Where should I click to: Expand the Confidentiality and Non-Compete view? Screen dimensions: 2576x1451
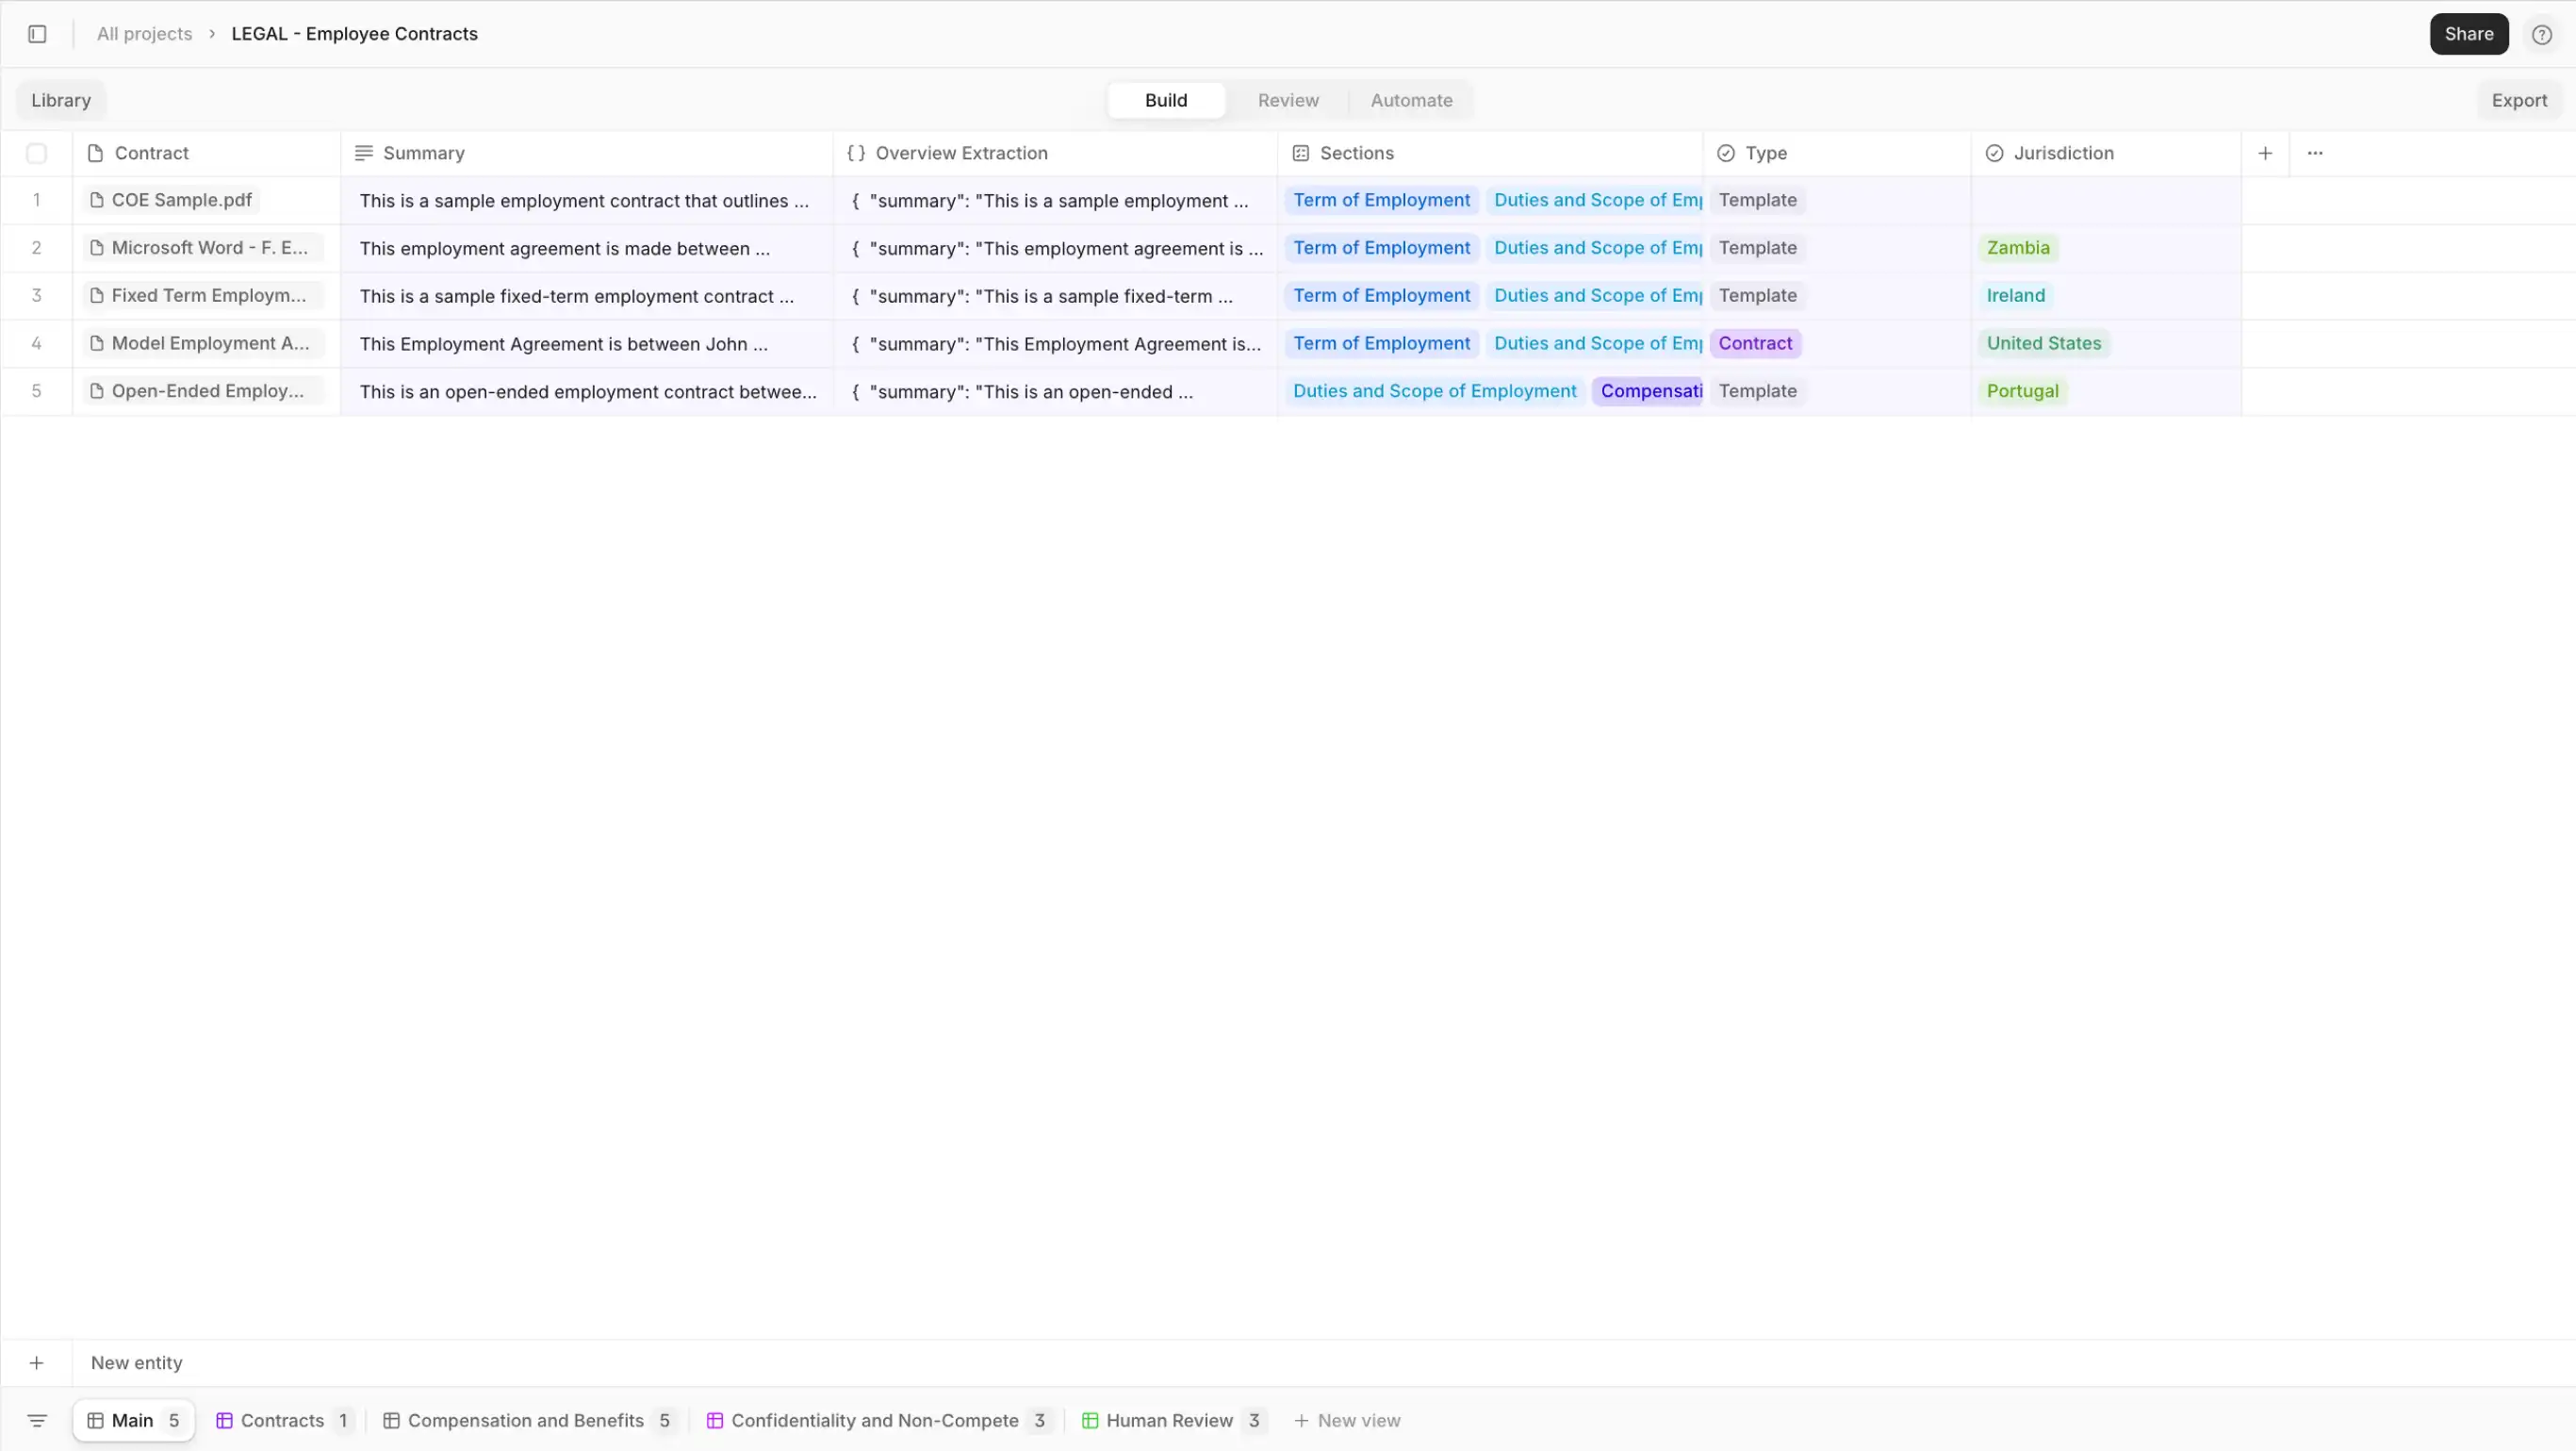(874, 1419)
